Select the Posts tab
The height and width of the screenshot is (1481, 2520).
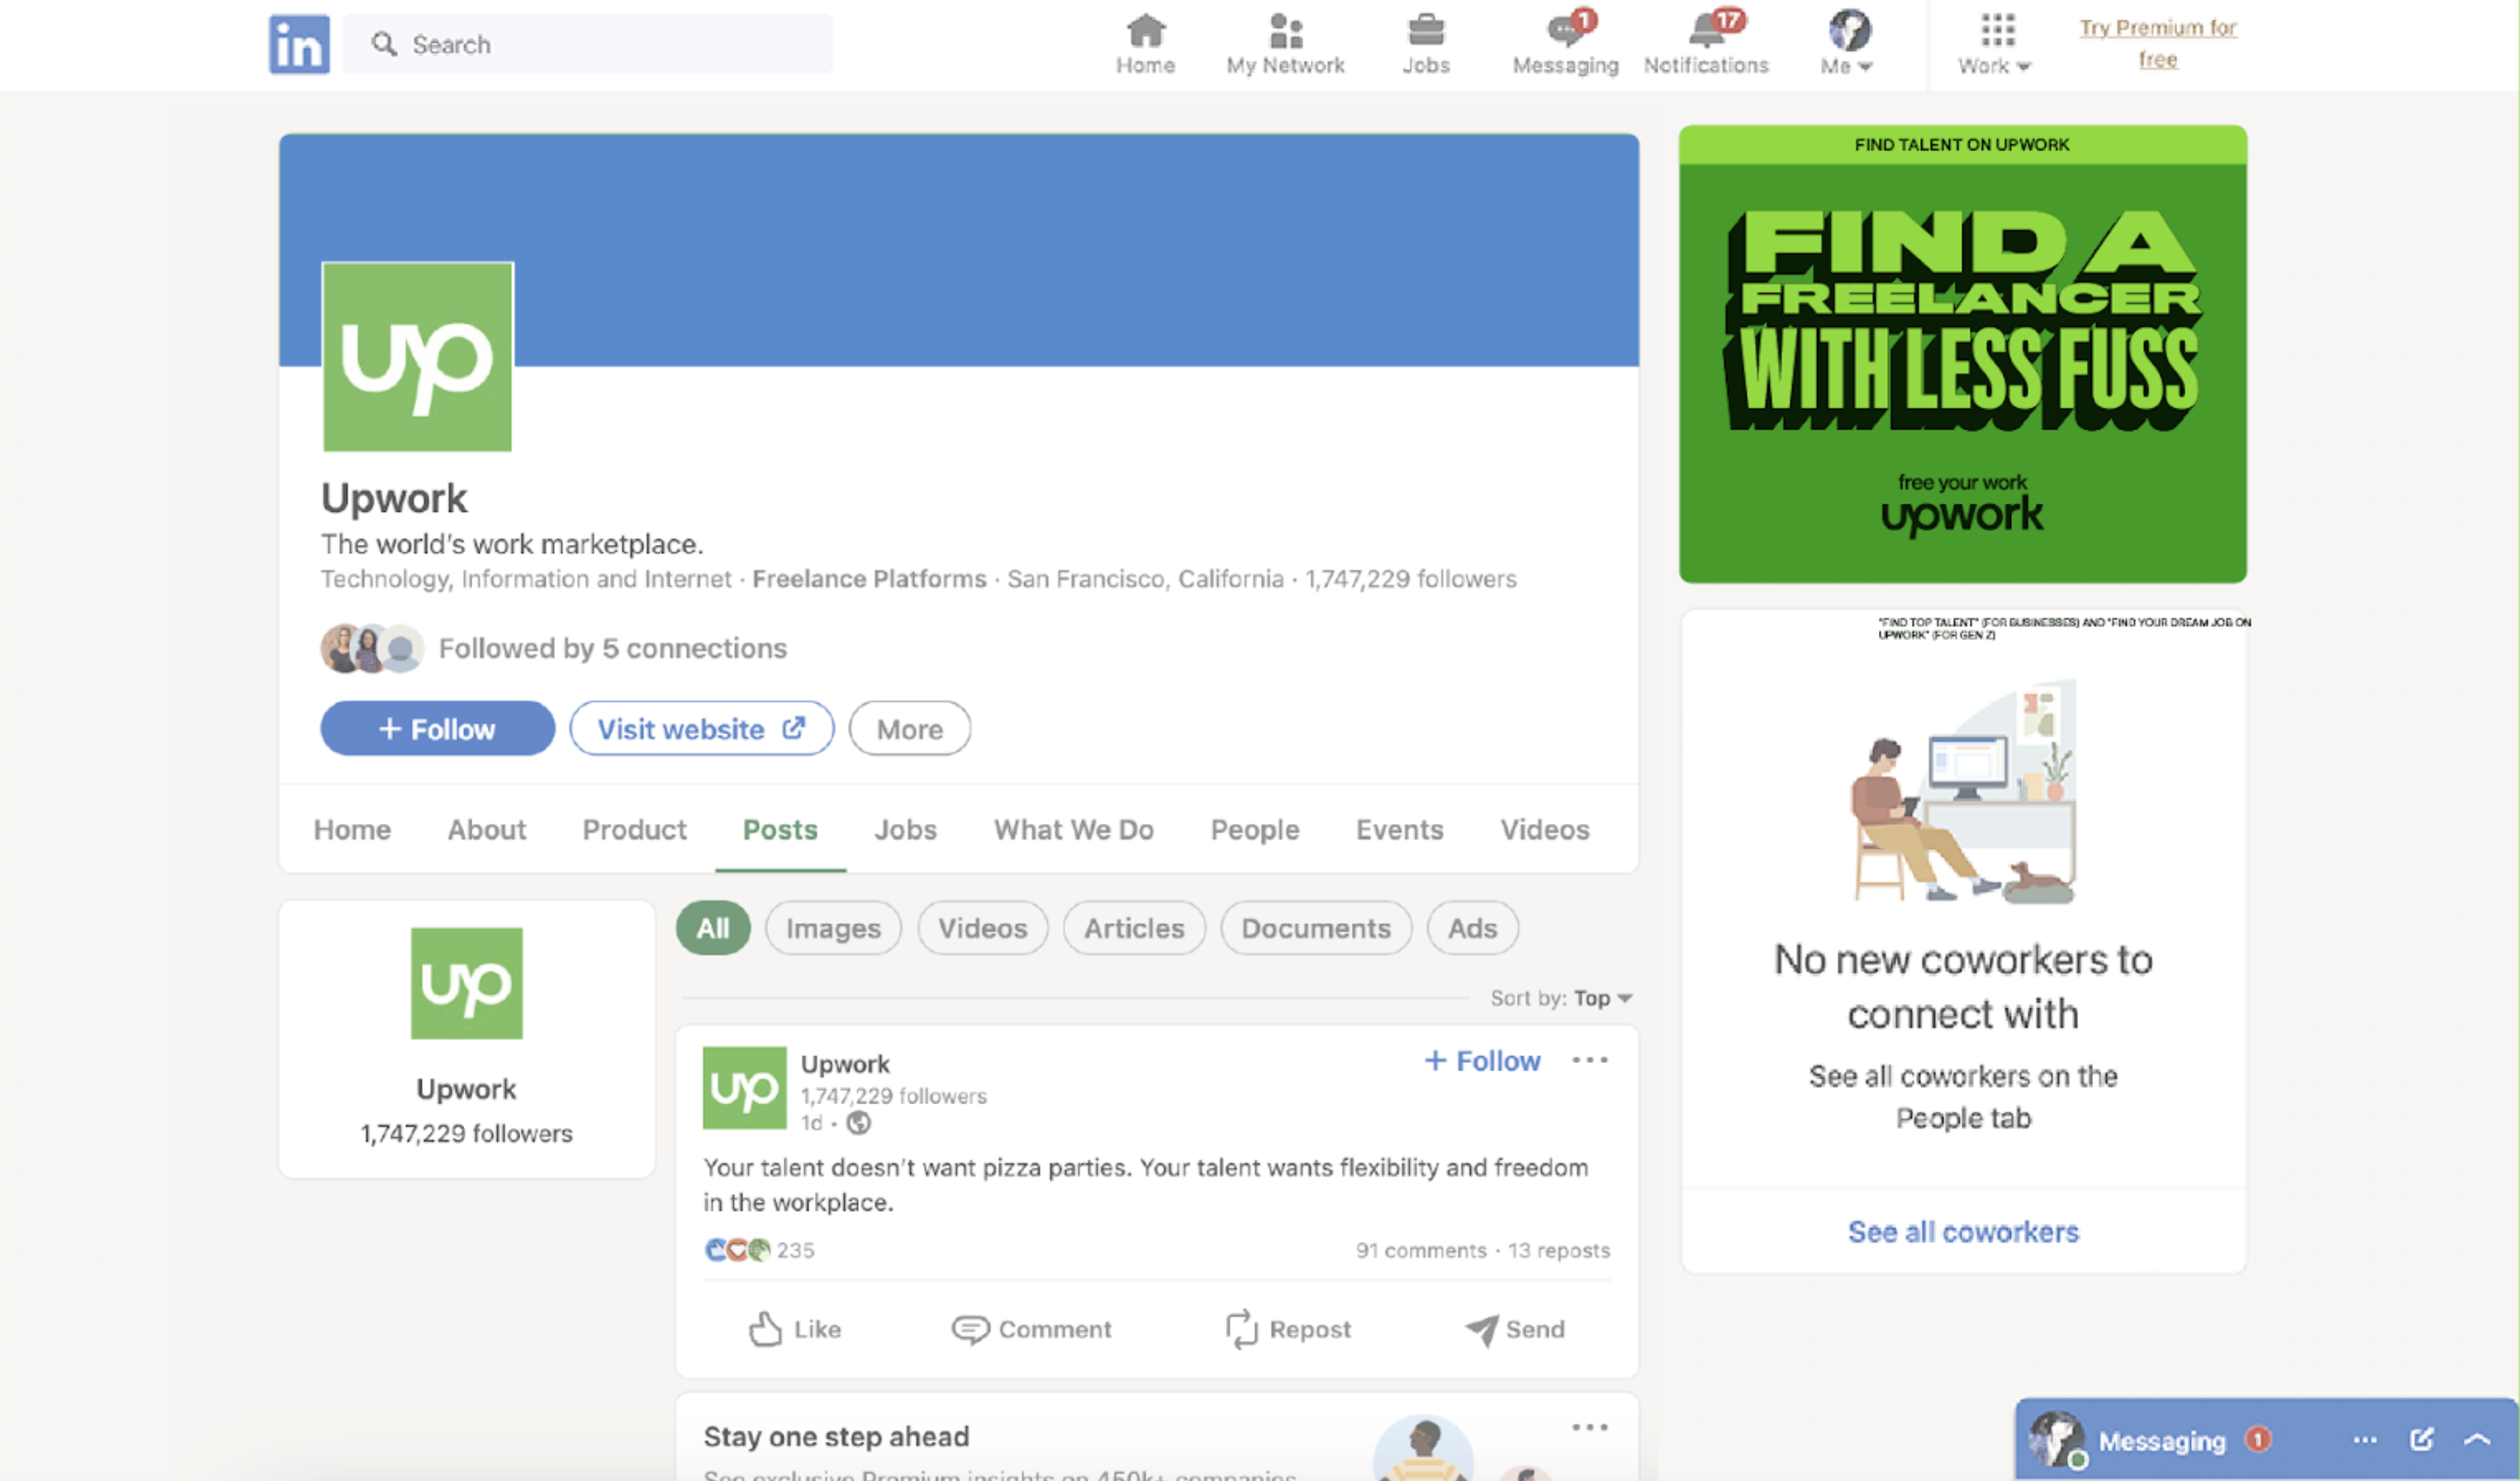pyautogui.click(x=780, y=829)
